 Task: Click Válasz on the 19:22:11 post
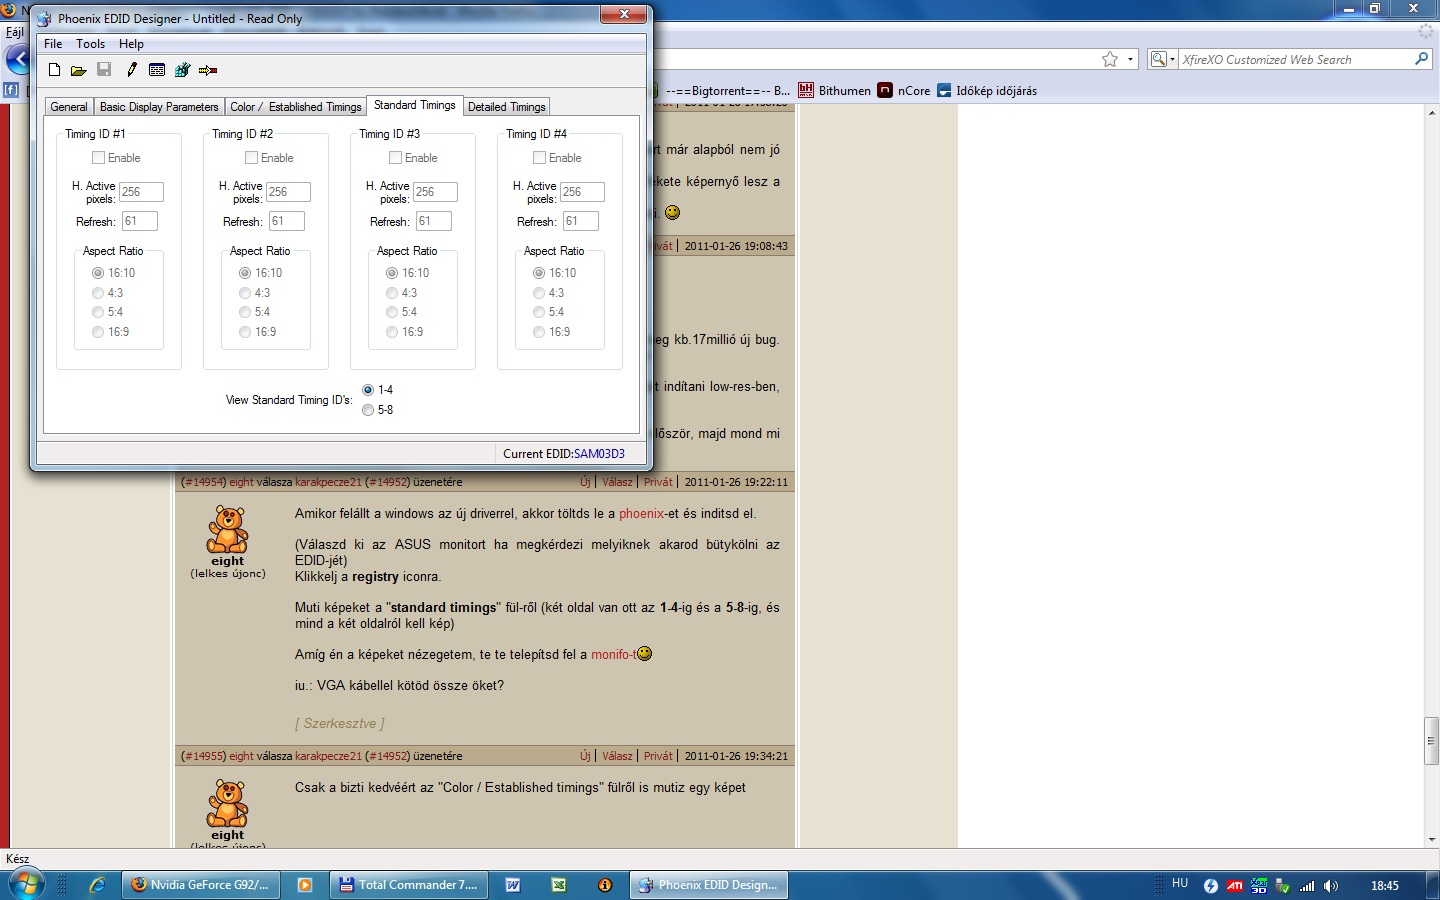(617, 482)
